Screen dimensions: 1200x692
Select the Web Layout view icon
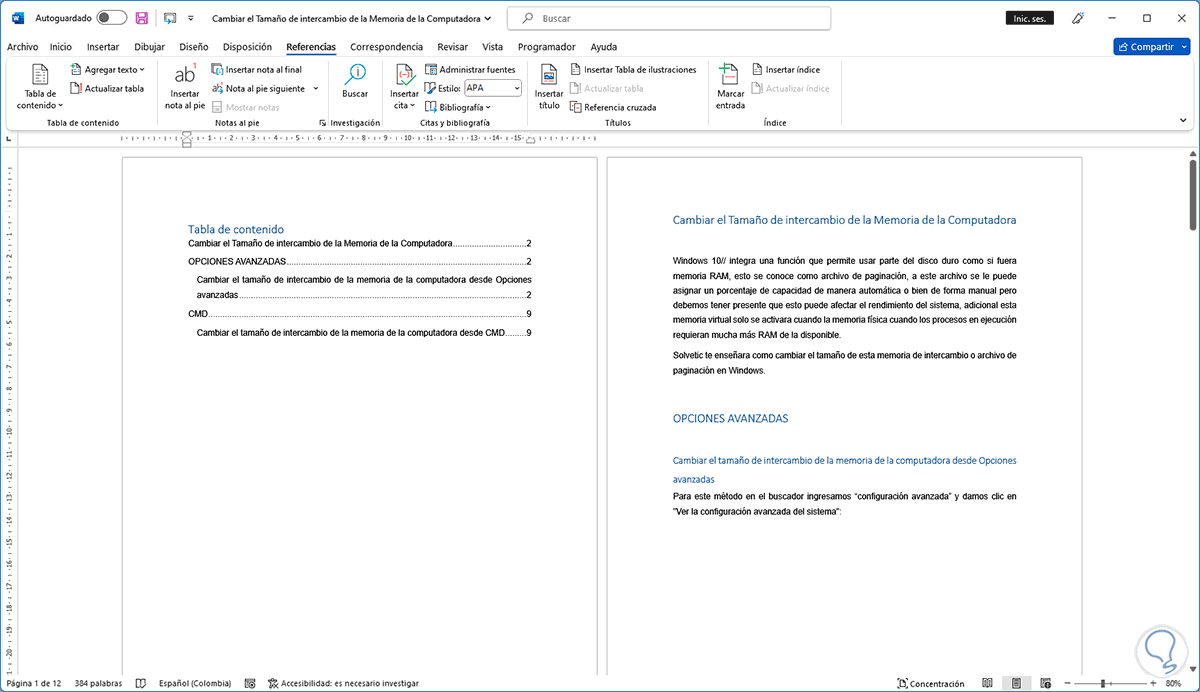point(1044,683)
